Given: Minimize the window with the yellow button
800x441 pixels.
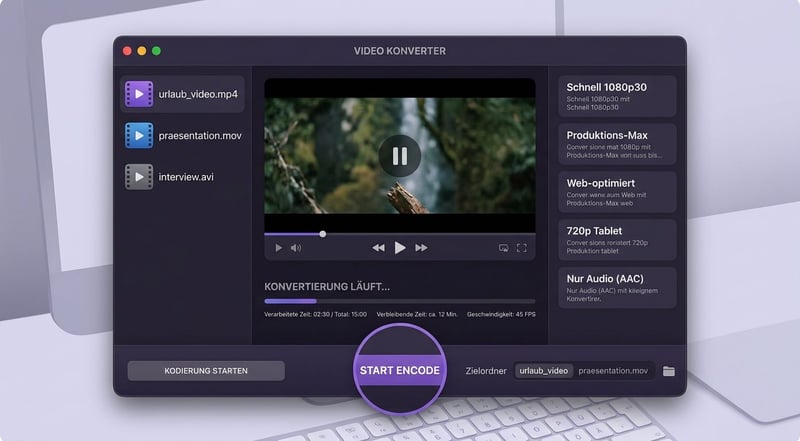Looking at the screenshot, I should coord(142,51).
